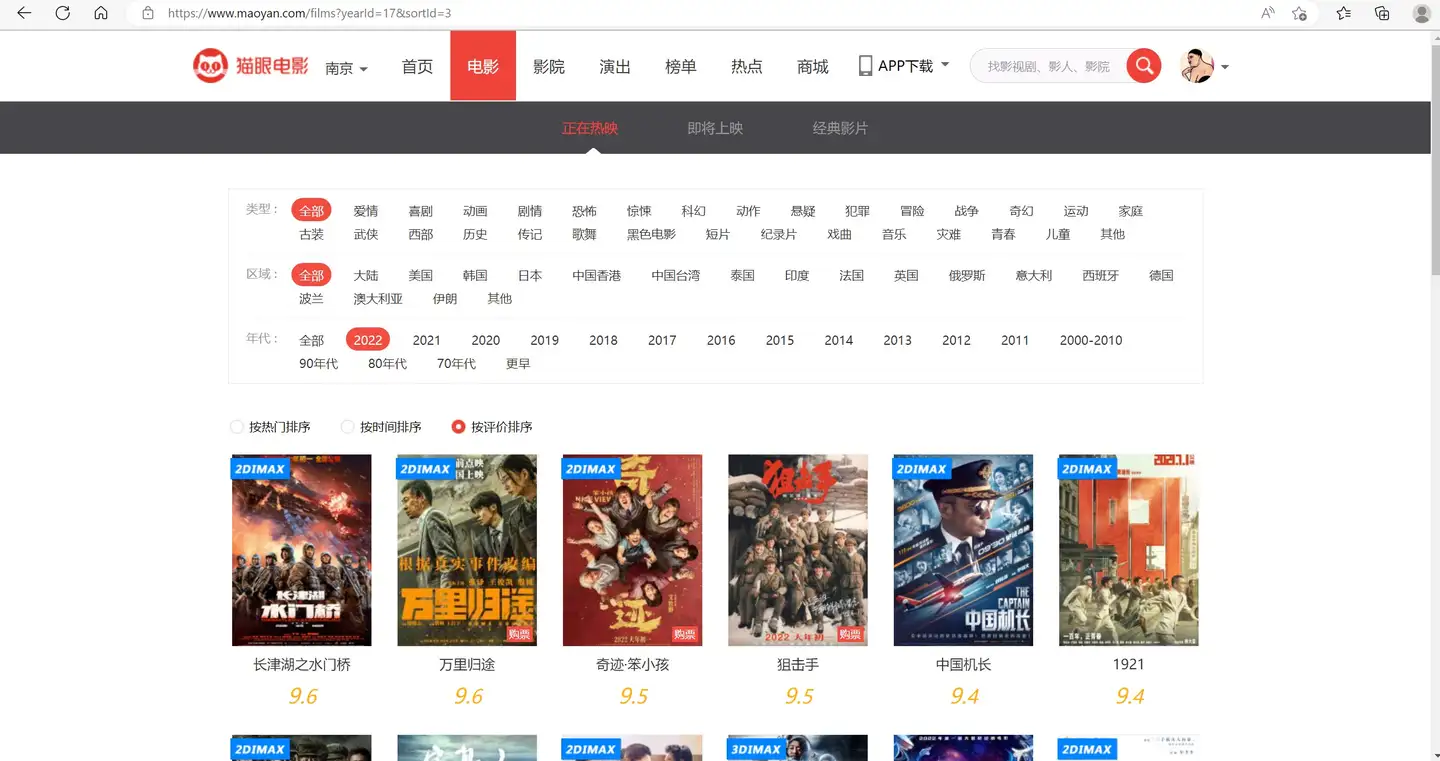Select year 2021 filter
The width and height of the screenshot is (1440, 761).
[427, 340]
